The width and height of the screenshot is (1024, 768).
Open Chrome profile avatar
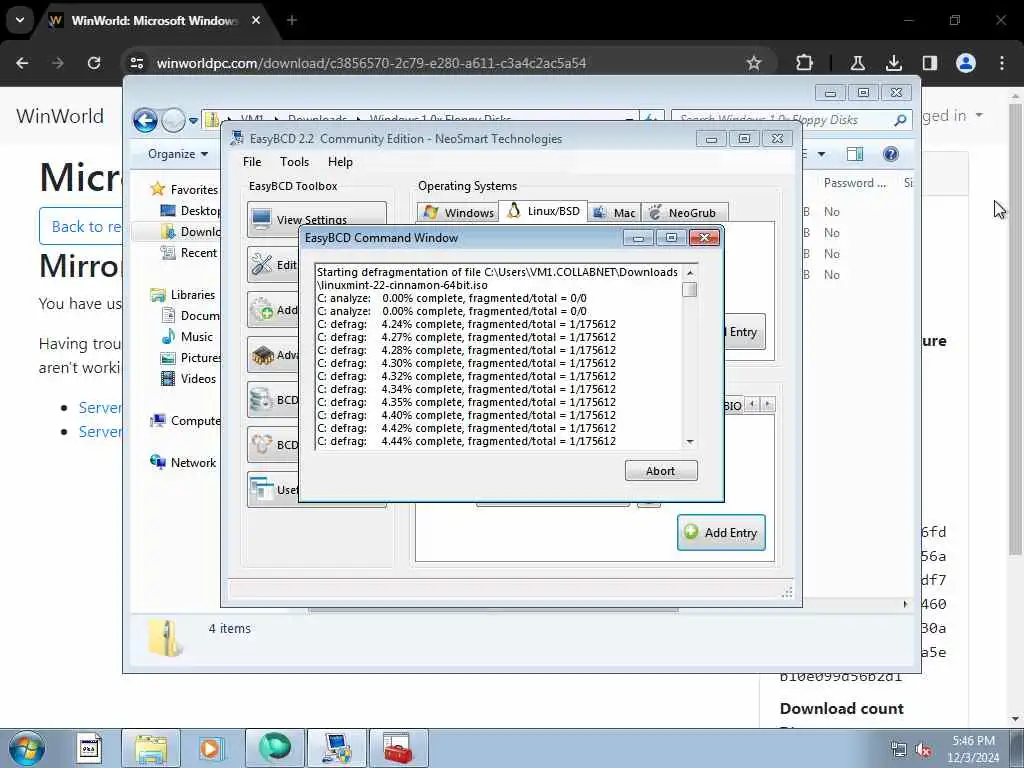966,63
